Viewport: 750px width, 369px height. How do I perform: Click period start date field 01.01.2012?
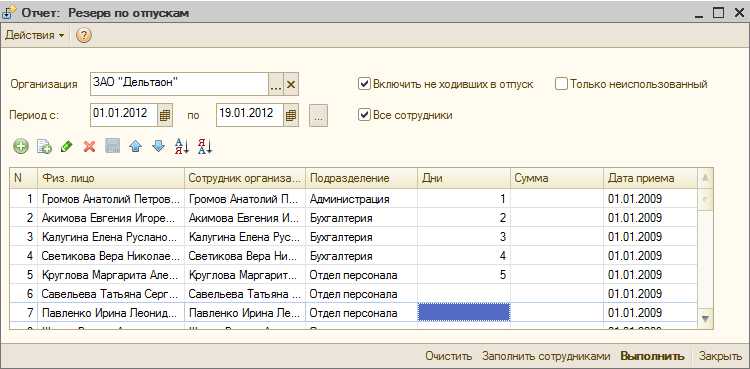[124, 115]
